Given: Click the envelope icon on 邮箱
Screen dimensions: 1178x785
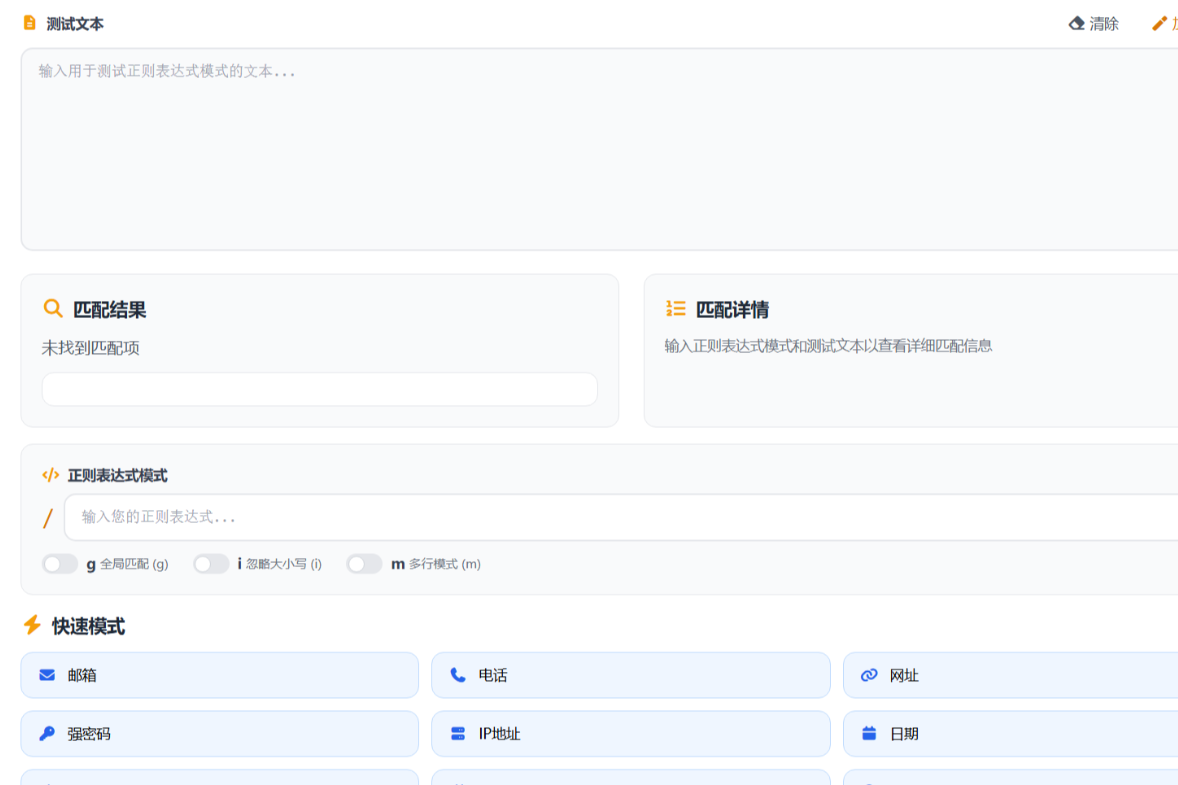Looking at the screenshot, I should coord(47,675).
